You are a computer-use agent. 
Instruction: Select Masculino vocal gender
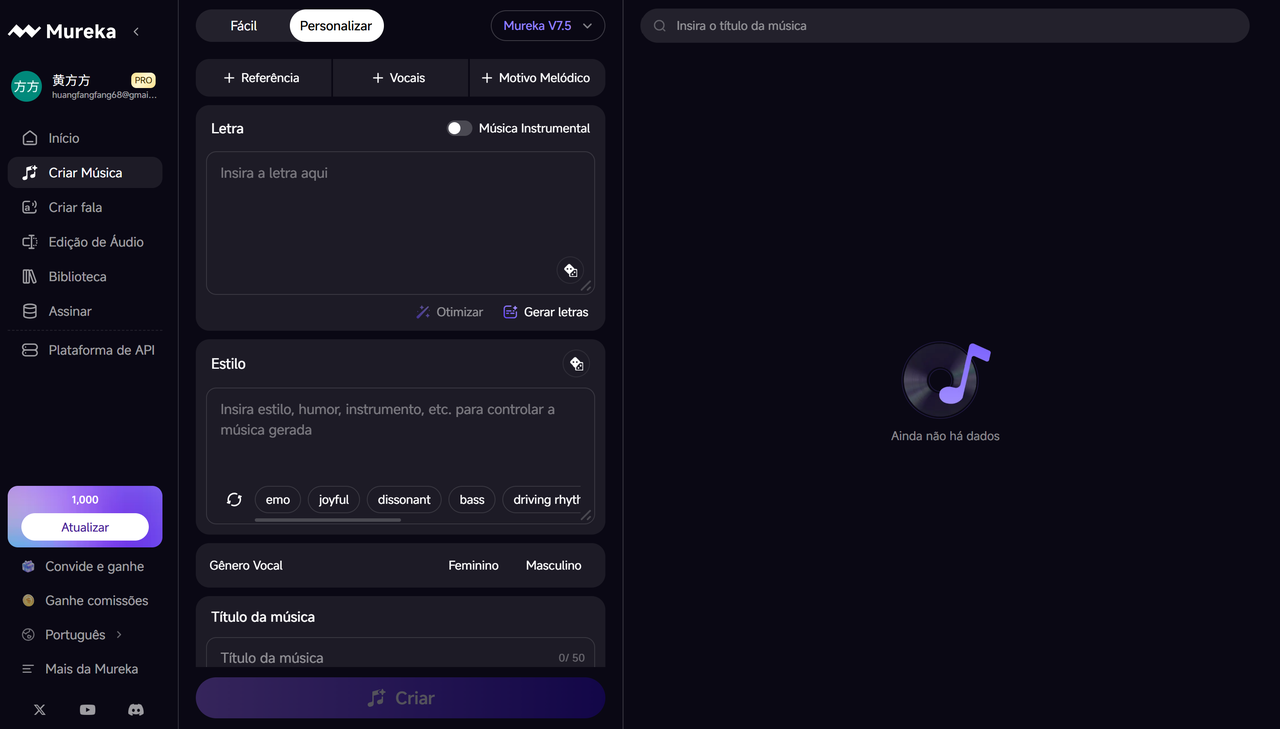(553, 565)
